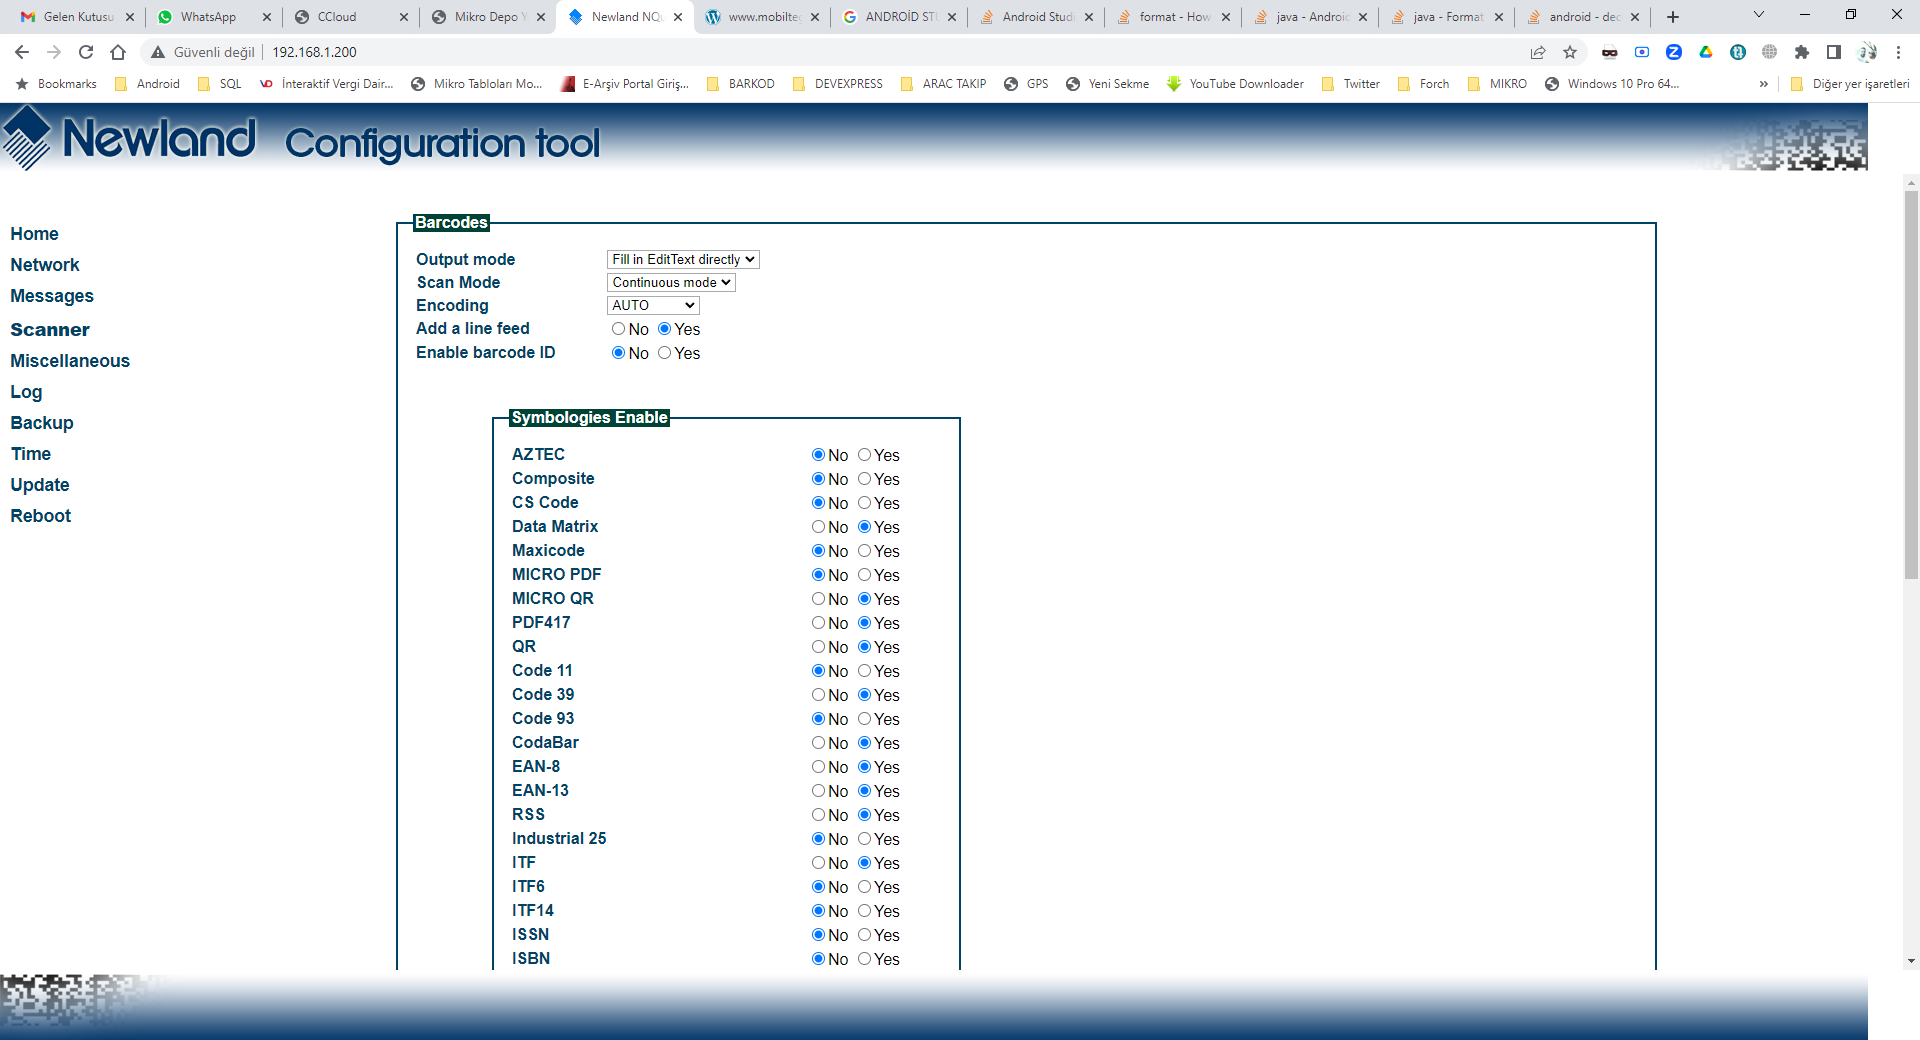Open a new browser tab
The image size is (1920, 1040).
point(1673,17)
